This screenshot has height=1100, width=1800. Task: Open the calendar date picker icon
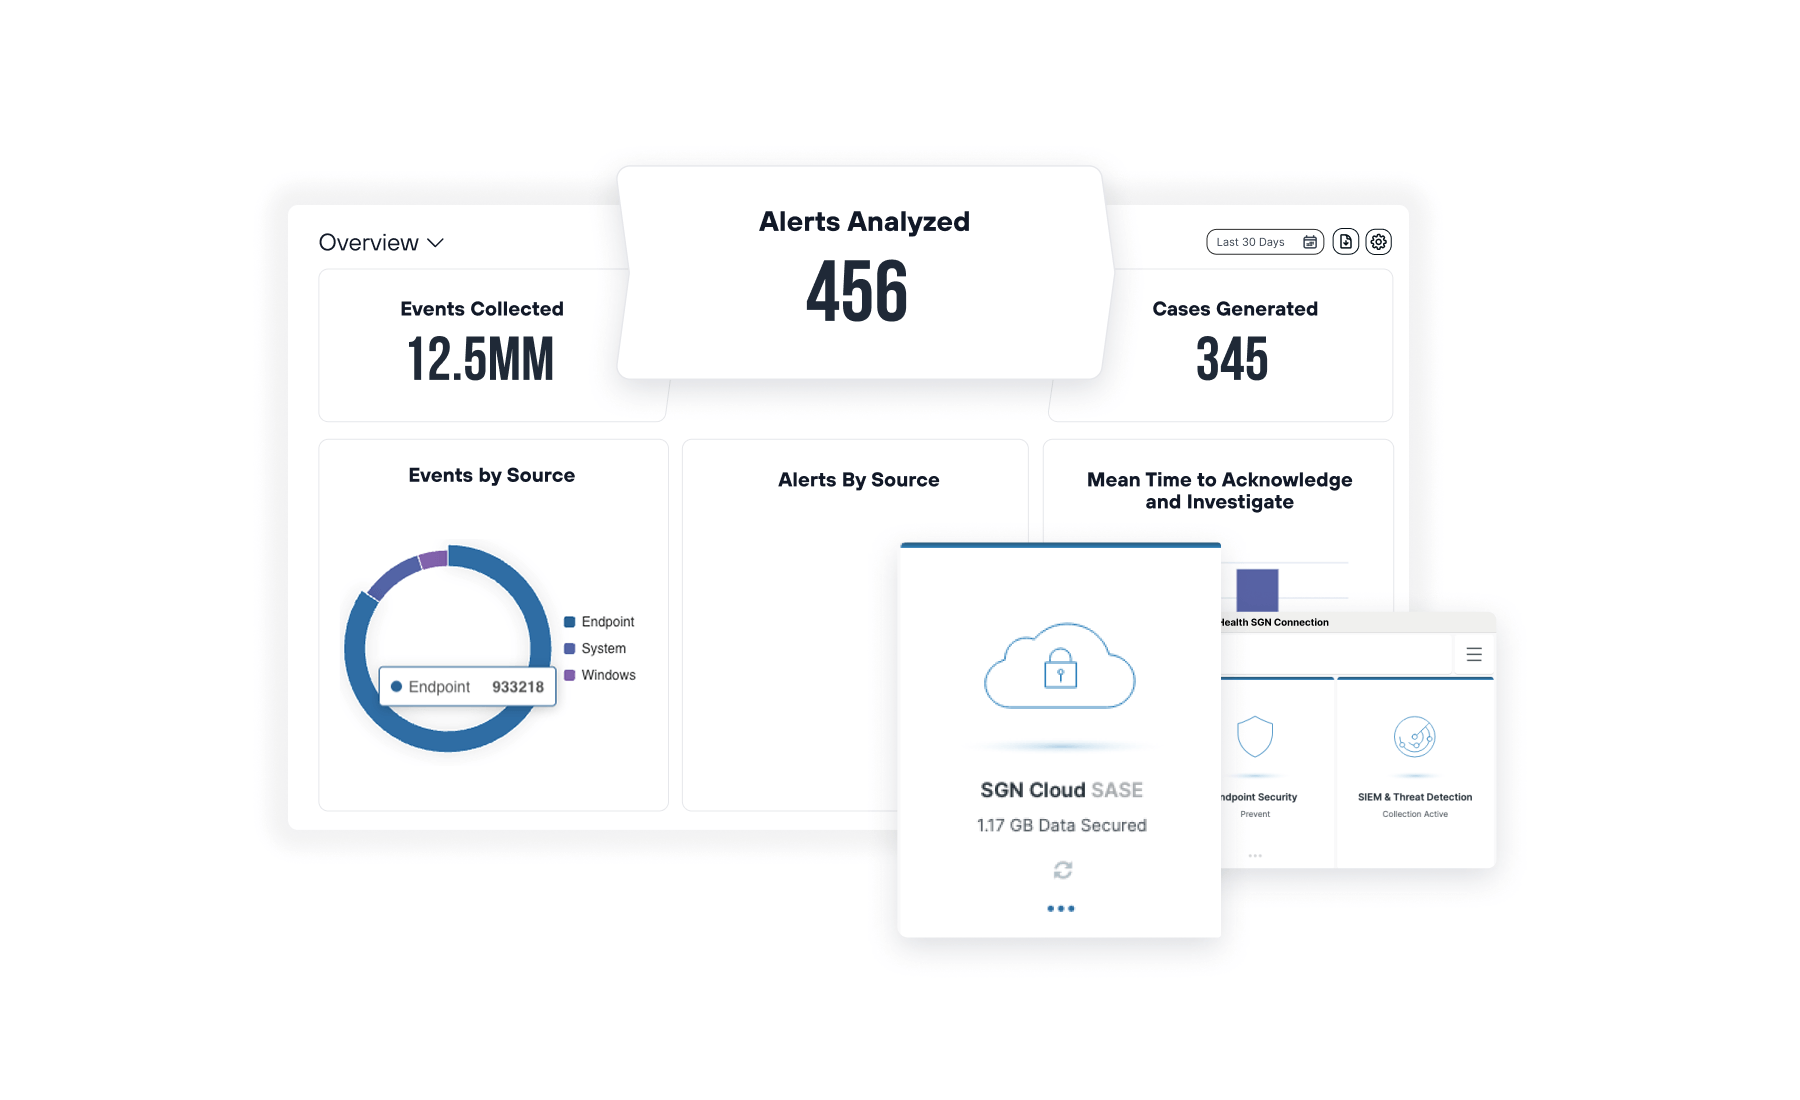tap(1310, 241)
